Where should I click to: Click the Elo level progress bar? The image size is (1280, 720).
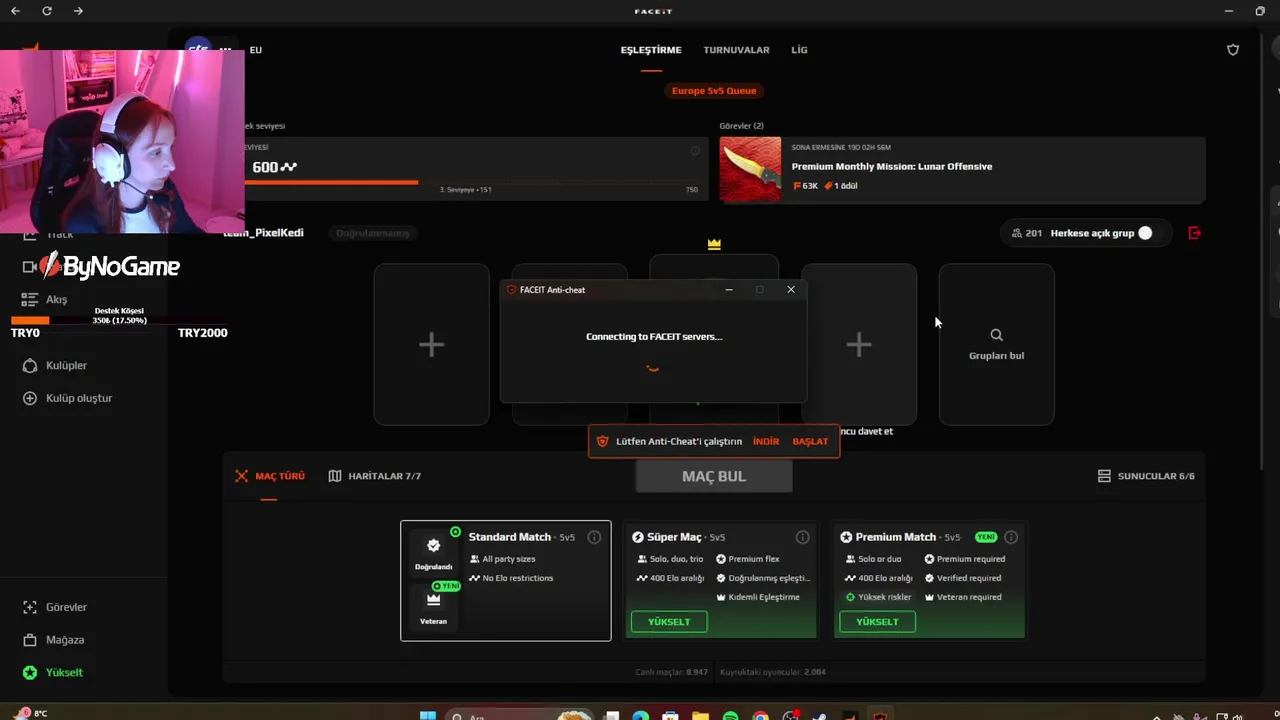click(470, 182)
